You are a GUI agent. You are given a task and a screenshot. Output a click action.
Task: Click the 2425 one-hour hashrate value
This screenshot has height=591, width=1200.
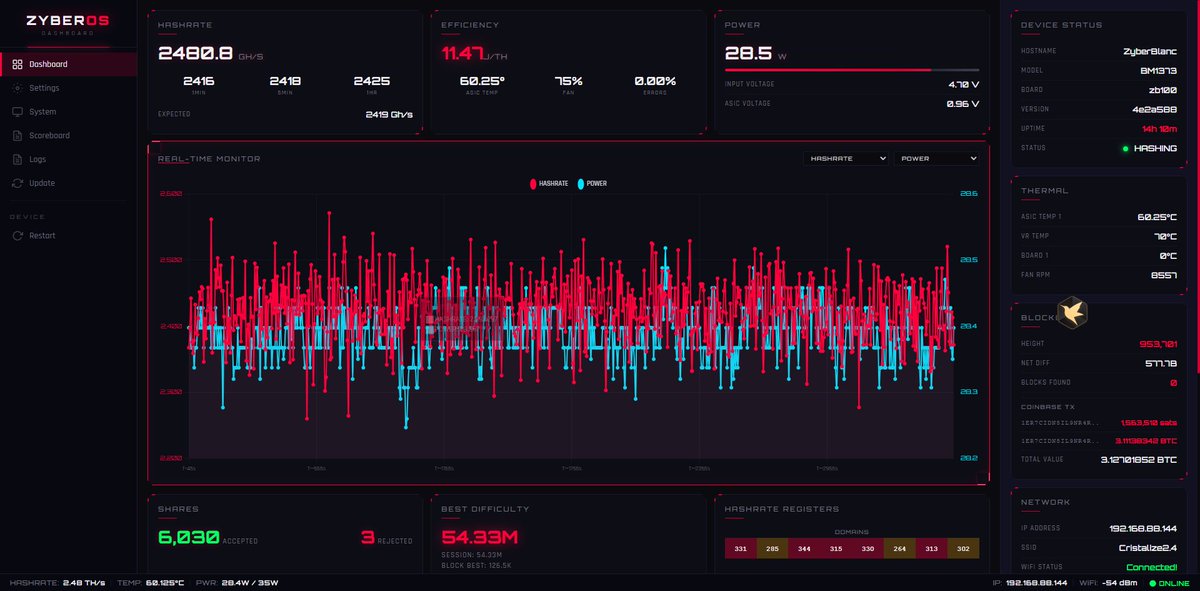click(x=371, y=81)
